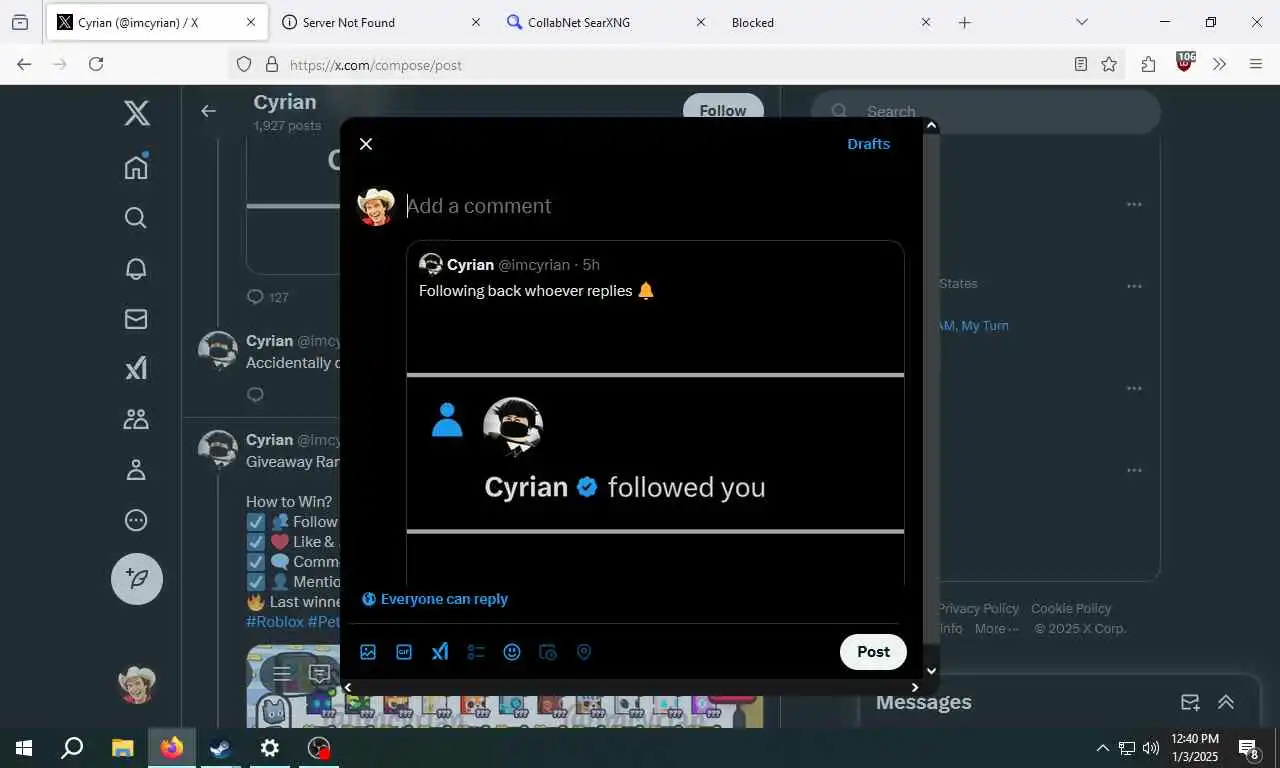Open Profile in the sidebar

click(137, 470)
